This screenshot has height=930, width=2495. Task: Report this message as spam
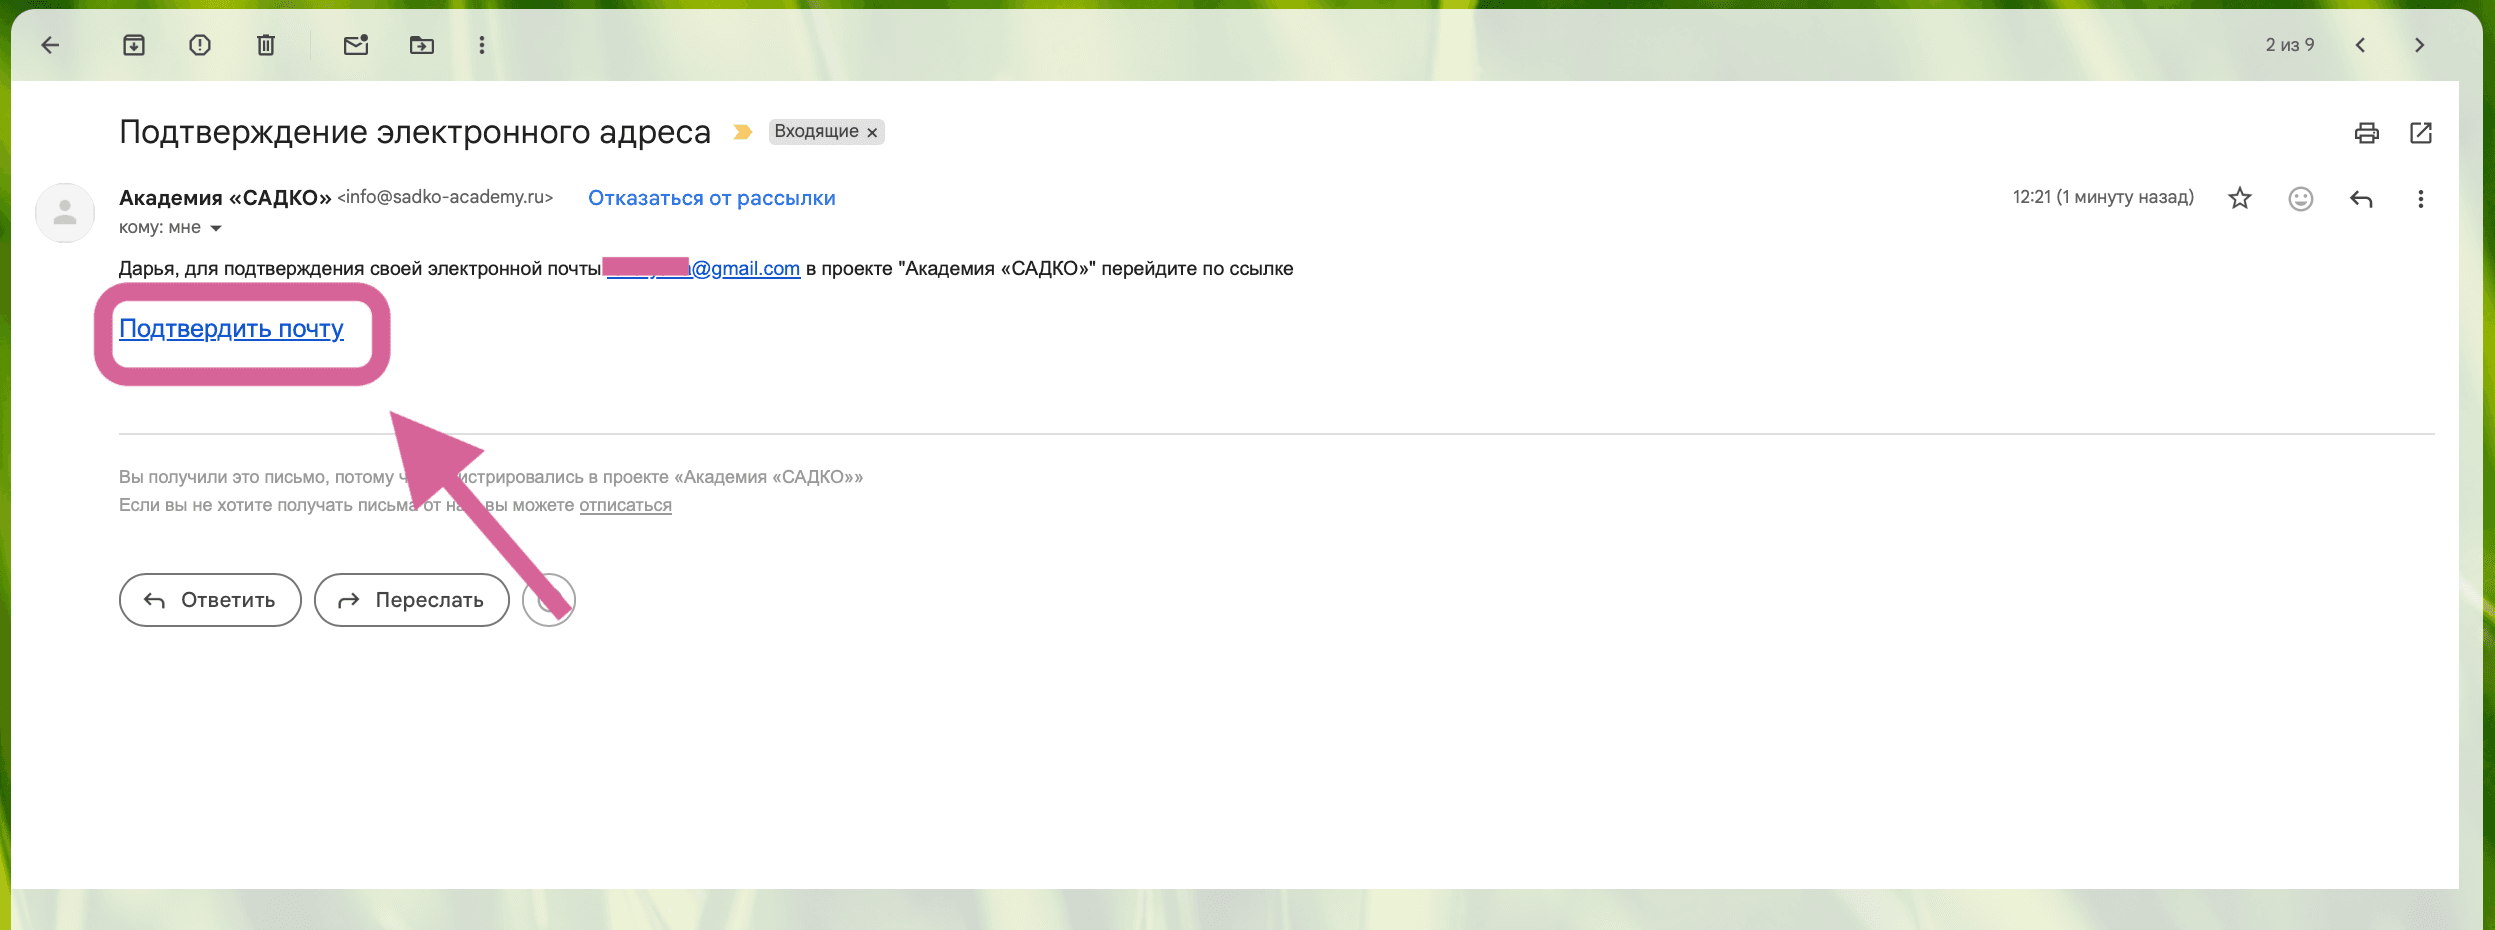pyautogui.click(x=200, y=45)
